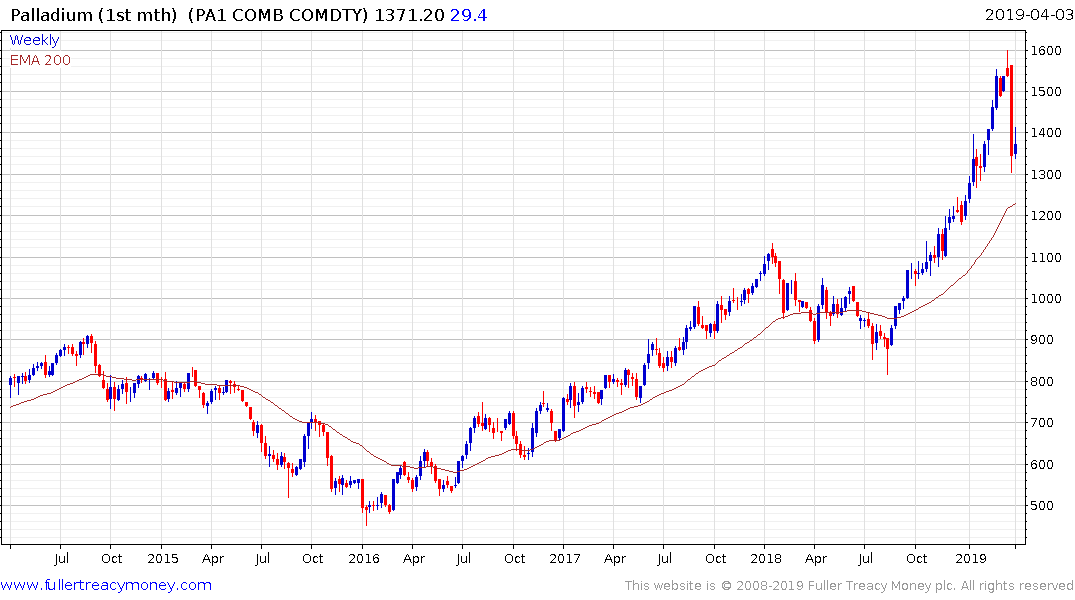Click the 800 price axis label

point(1042,382)
